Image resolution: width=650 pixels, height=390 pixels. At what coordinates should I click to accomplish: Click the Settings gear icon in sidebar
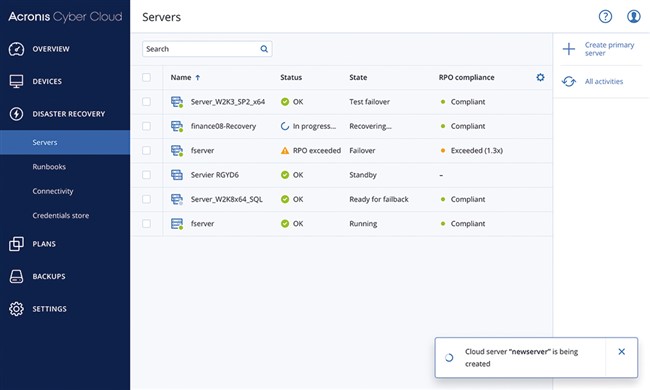tap(16, 309)
